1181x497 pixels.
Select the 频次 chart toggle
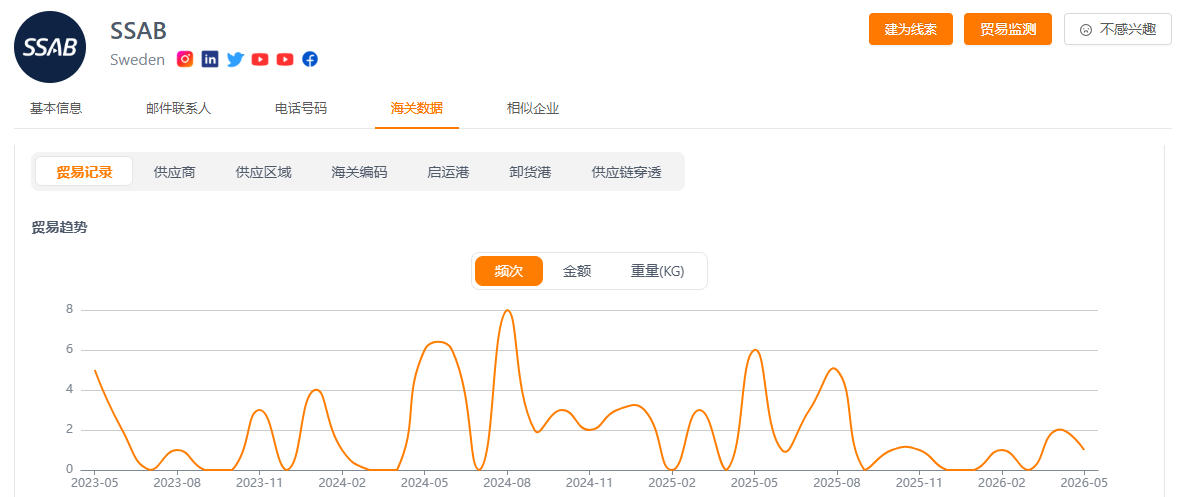(508, 271)
